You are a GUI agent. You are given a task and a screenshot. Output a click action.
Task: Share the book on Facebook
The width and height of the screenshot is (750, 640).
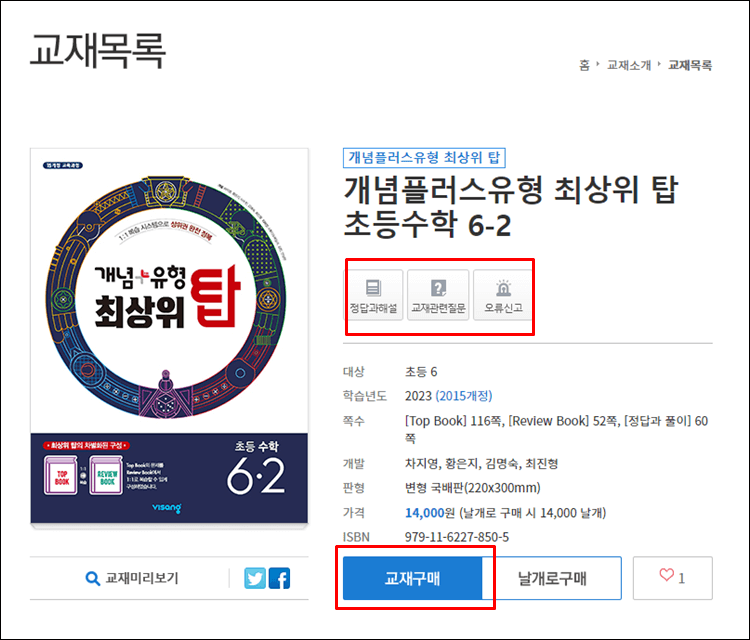279,578
